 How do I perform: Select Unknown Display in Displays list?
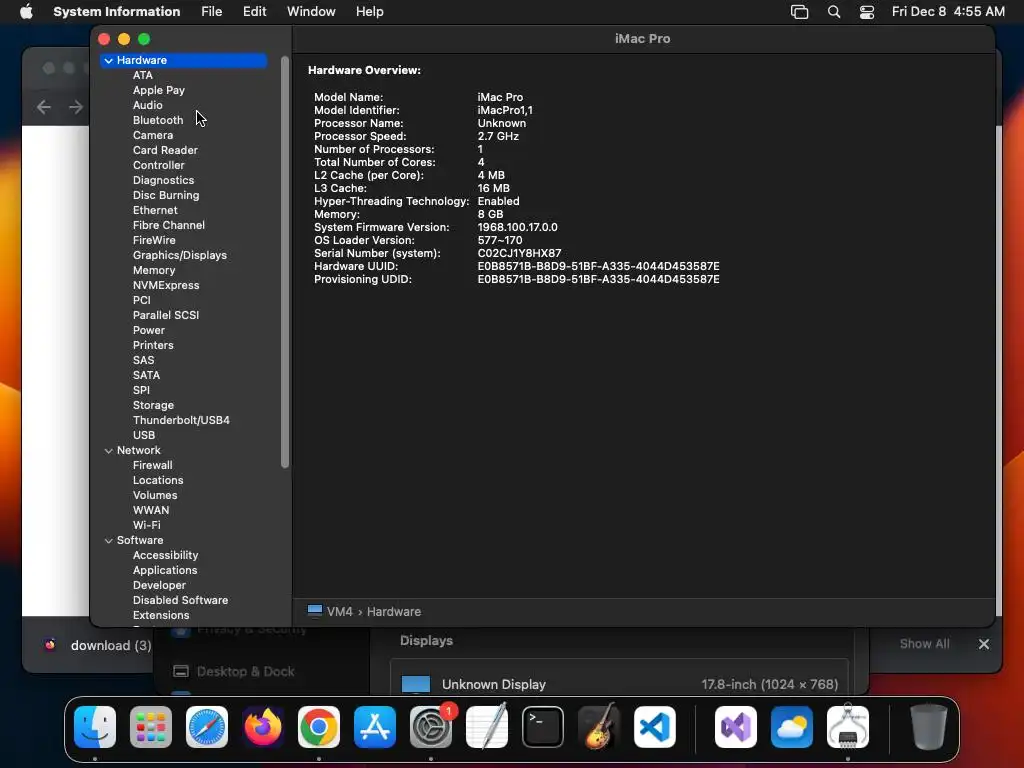click(619, 684)
